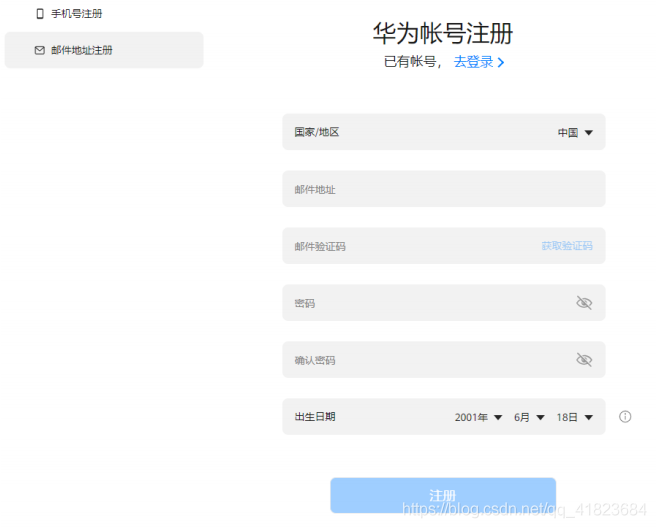Image resolution: width=656 pixels, height=528 pixels.
Task: Open the birth day dropdown 18日
Action: [x=574, y=418]
